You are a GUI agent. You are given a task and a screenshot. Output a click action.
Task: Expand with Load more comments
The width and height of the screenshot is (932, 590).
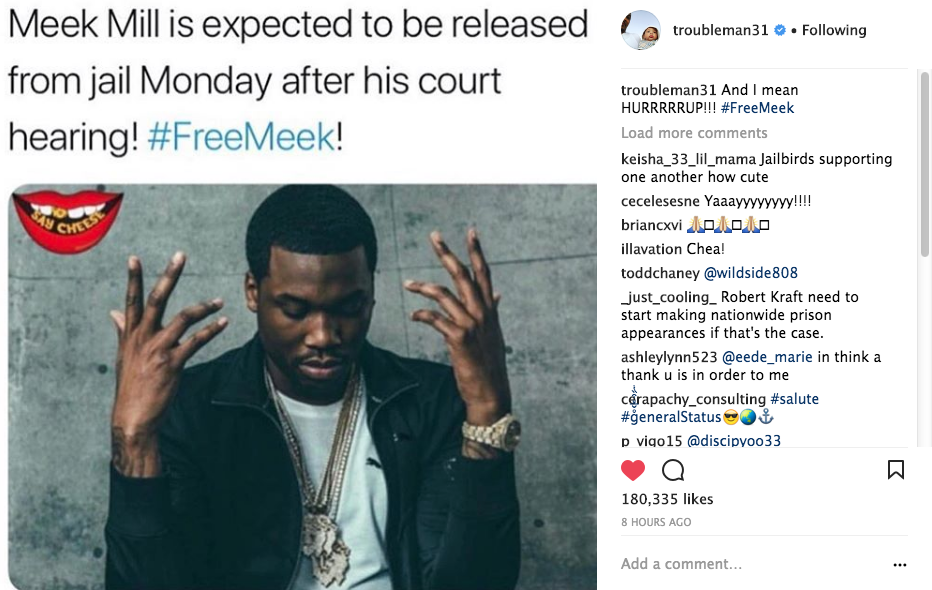694,132
